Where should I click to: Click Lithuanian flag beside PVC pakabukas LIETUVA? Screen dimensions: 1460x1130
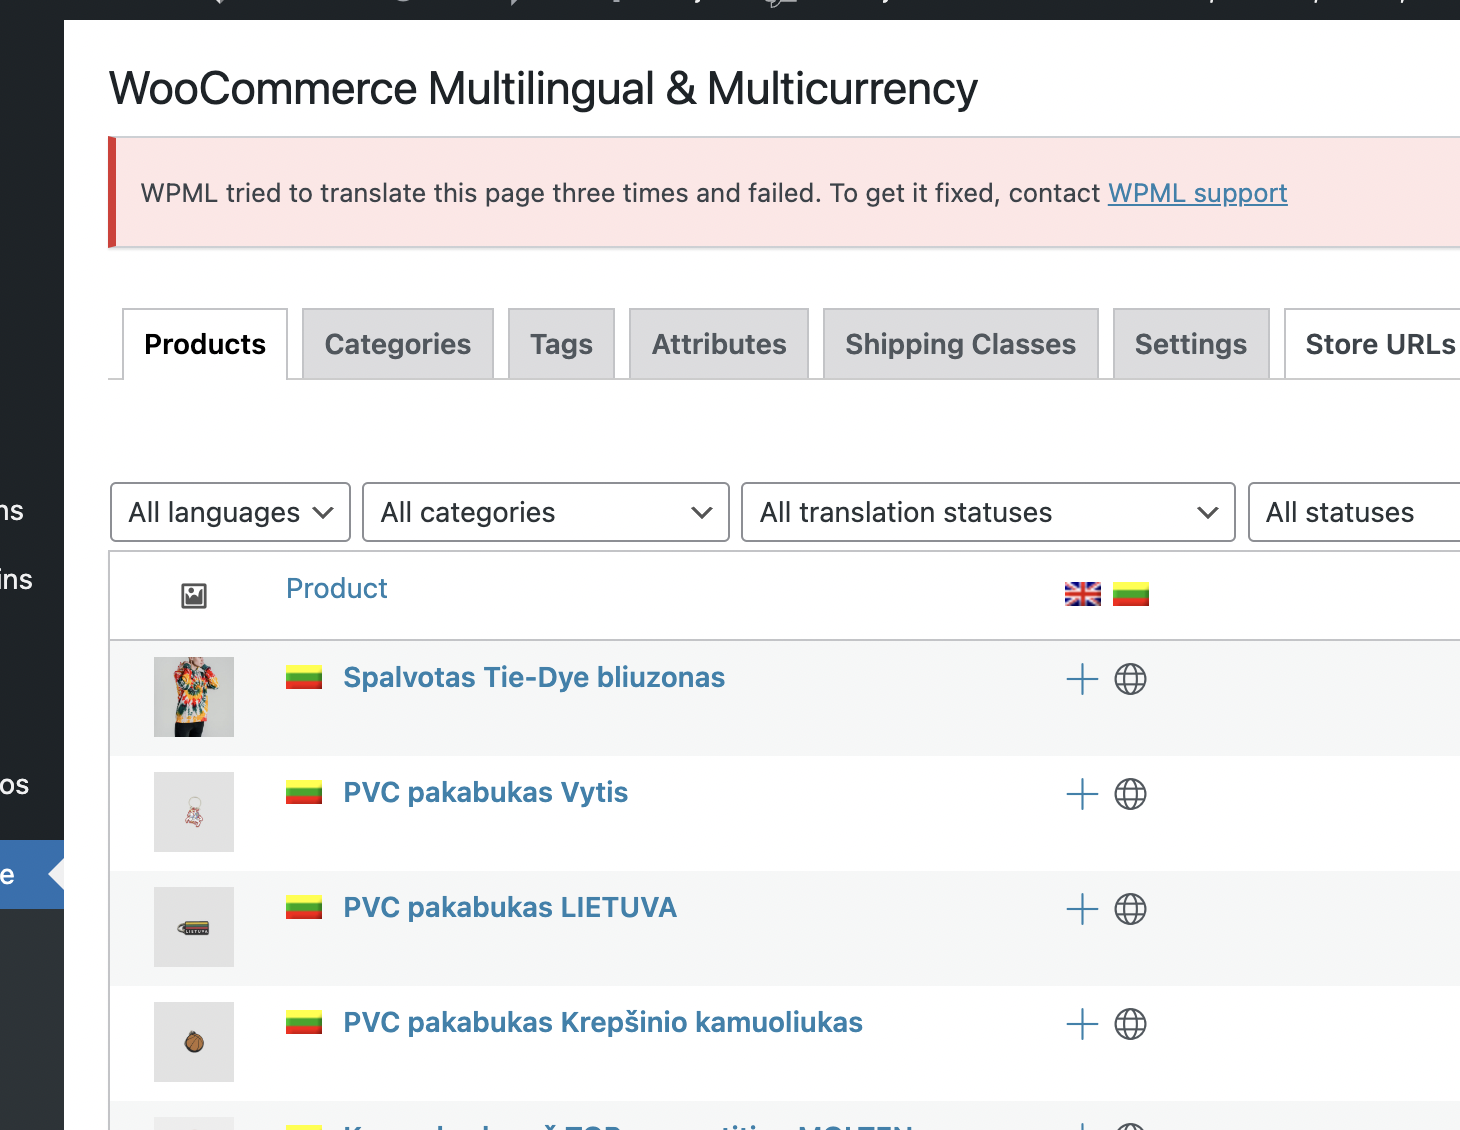(x=304, y=908)
